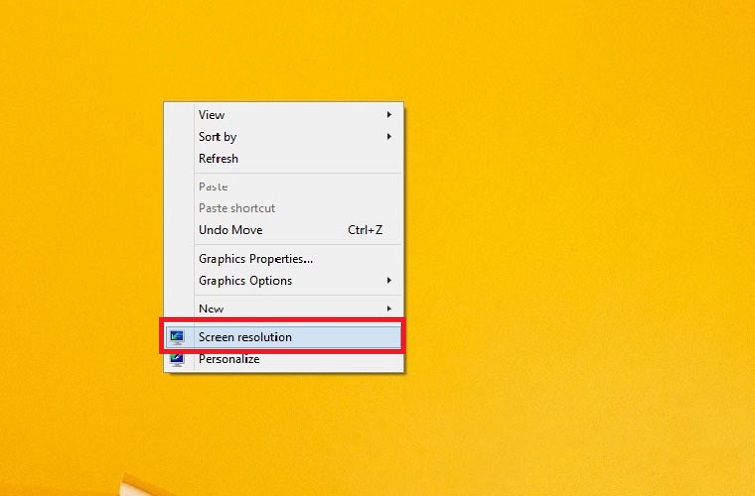
Task: Expand the Sort by submenu arrow
Action: (x=389, y=137)
